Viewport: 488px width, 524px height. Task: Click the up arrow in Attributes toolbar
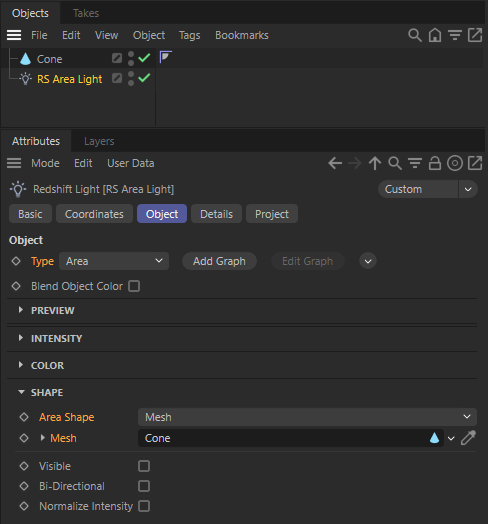pos(375,163)
